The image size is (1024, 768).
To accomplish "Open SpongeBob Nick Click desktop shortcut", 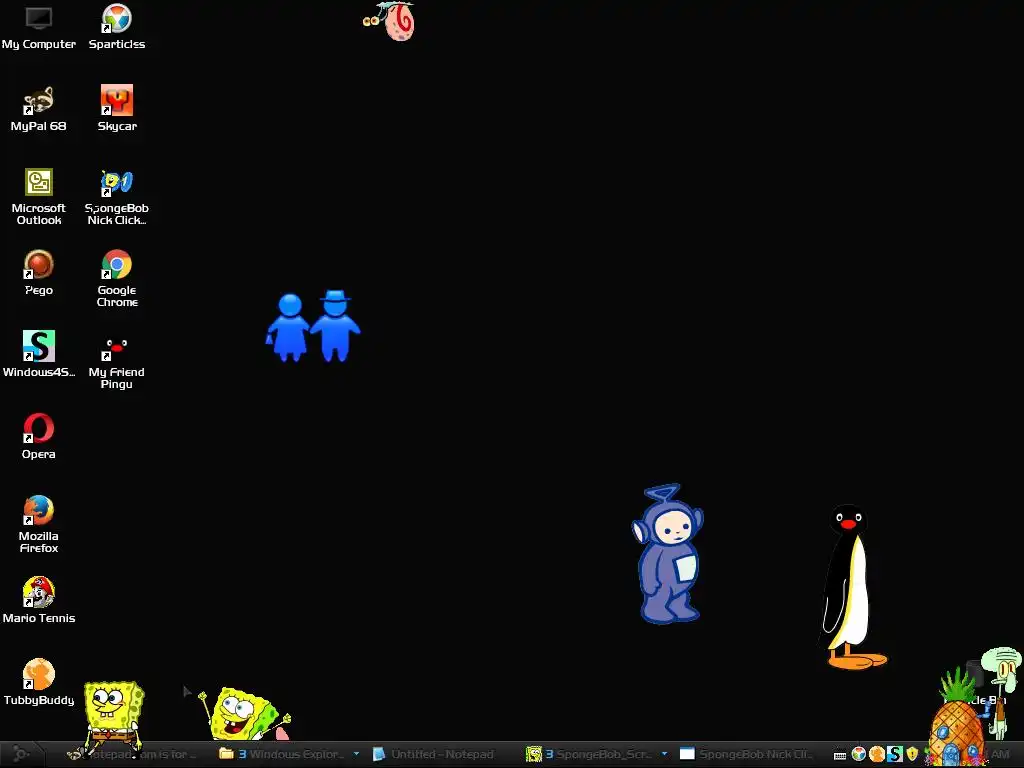I will [x=117, y=197].
